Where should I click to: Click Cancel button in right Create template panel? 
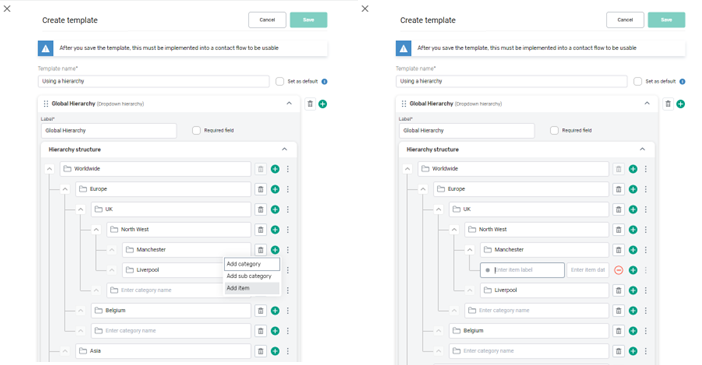click(x=625, y=20)
